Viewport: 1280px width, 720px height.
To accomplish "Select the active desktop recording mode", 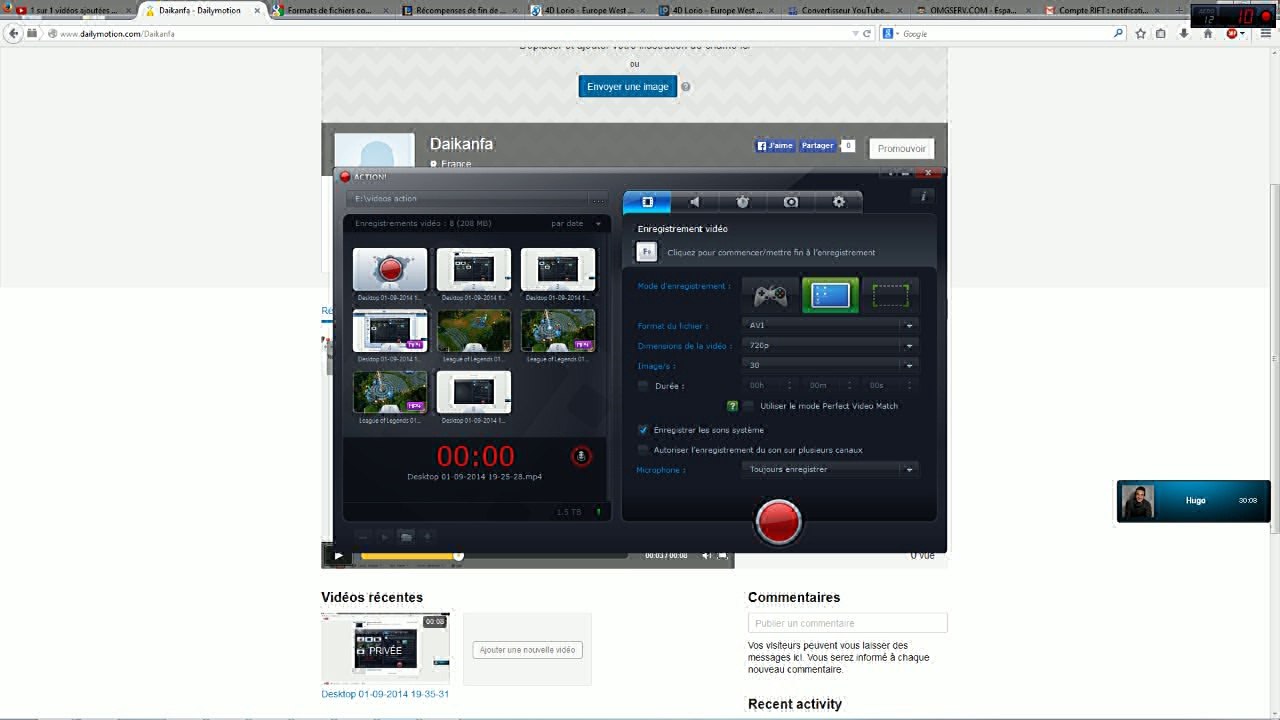I will tap(830, 295).
